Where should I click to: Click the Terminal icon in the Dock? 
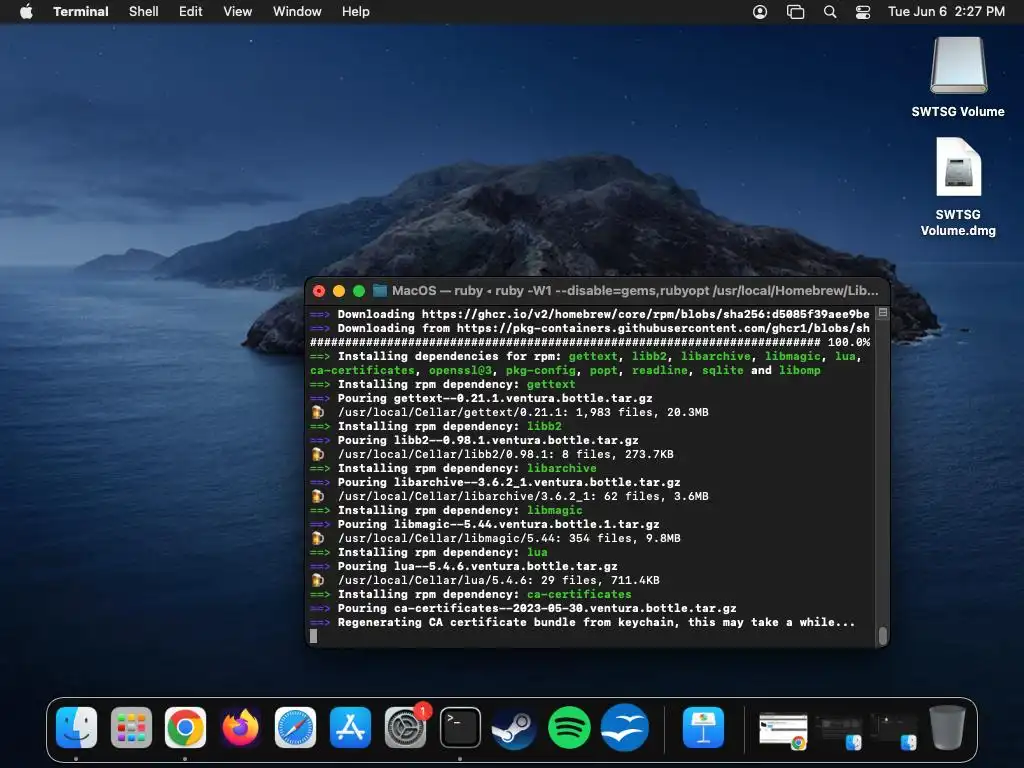click(x=460, y=727)
